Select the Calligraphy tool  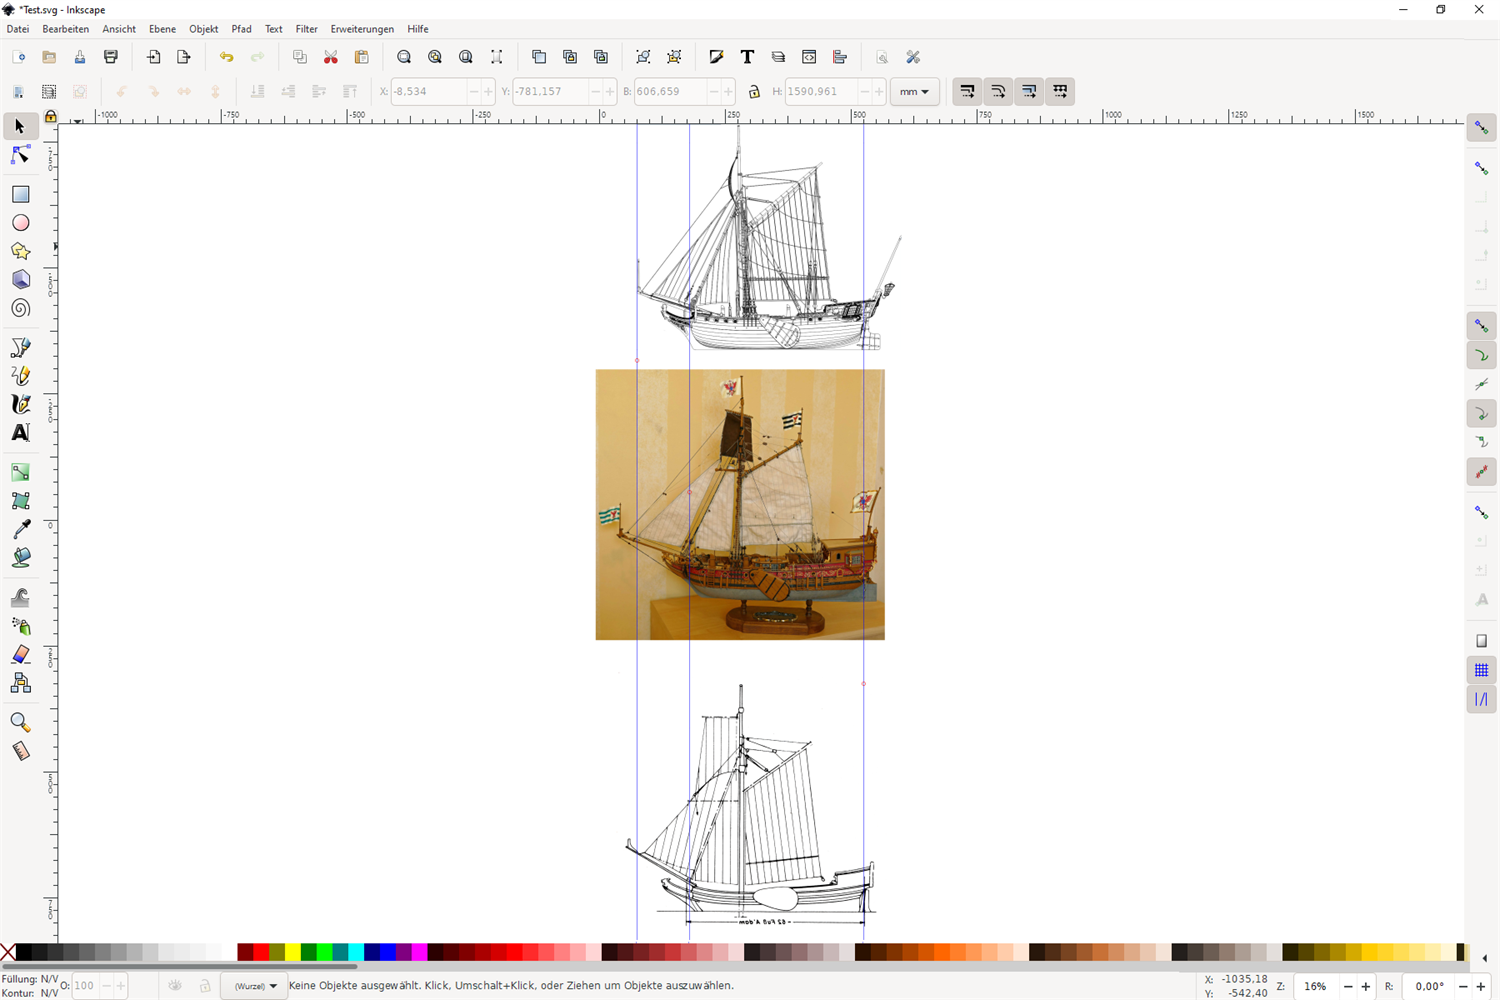point(20,404)
